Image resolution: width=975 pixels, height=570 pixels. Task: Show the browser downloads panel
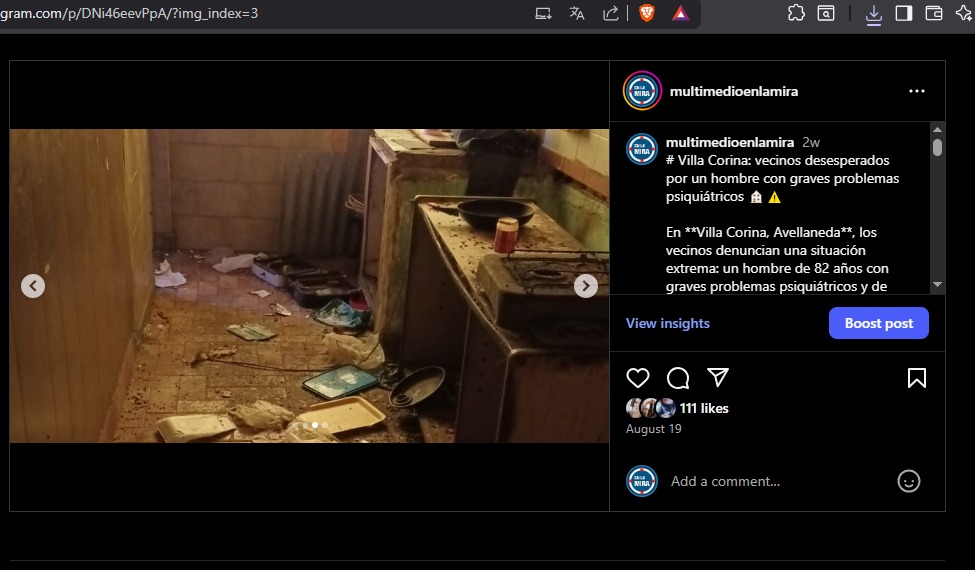[x=873, y=13]
